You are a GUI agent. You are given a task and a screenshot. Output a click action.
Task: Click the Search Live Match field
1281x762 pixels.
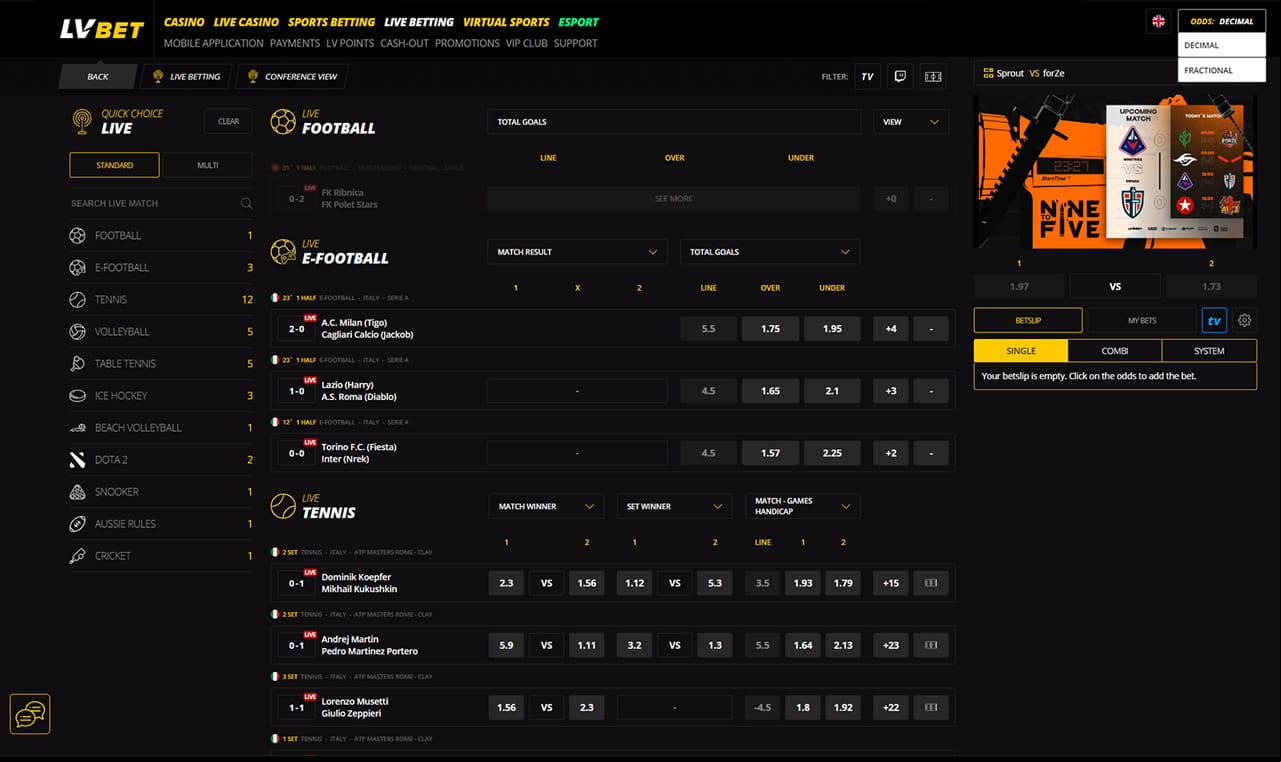[161, 203]
